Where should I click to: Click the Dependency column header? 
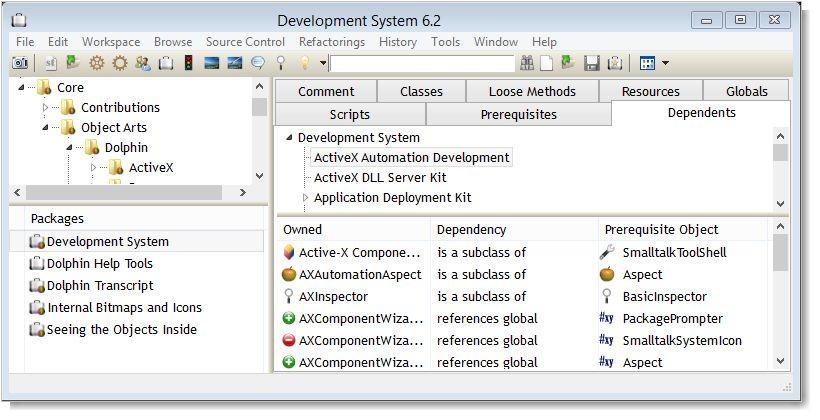(514, 229)
